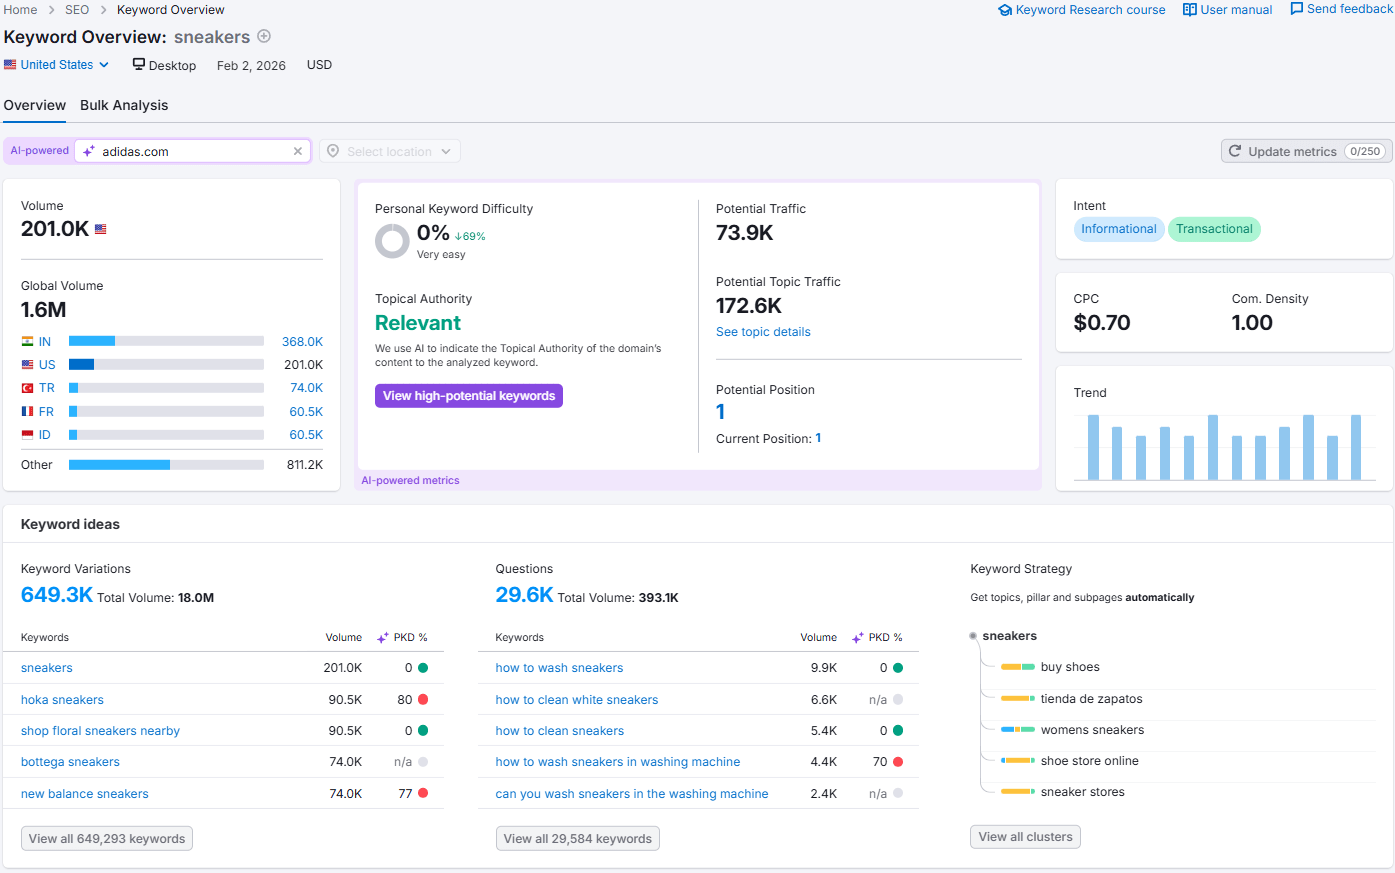This screenshot has width=1395, height=873.
Task: Open the User manual book icon
Action: [1189, 10]
